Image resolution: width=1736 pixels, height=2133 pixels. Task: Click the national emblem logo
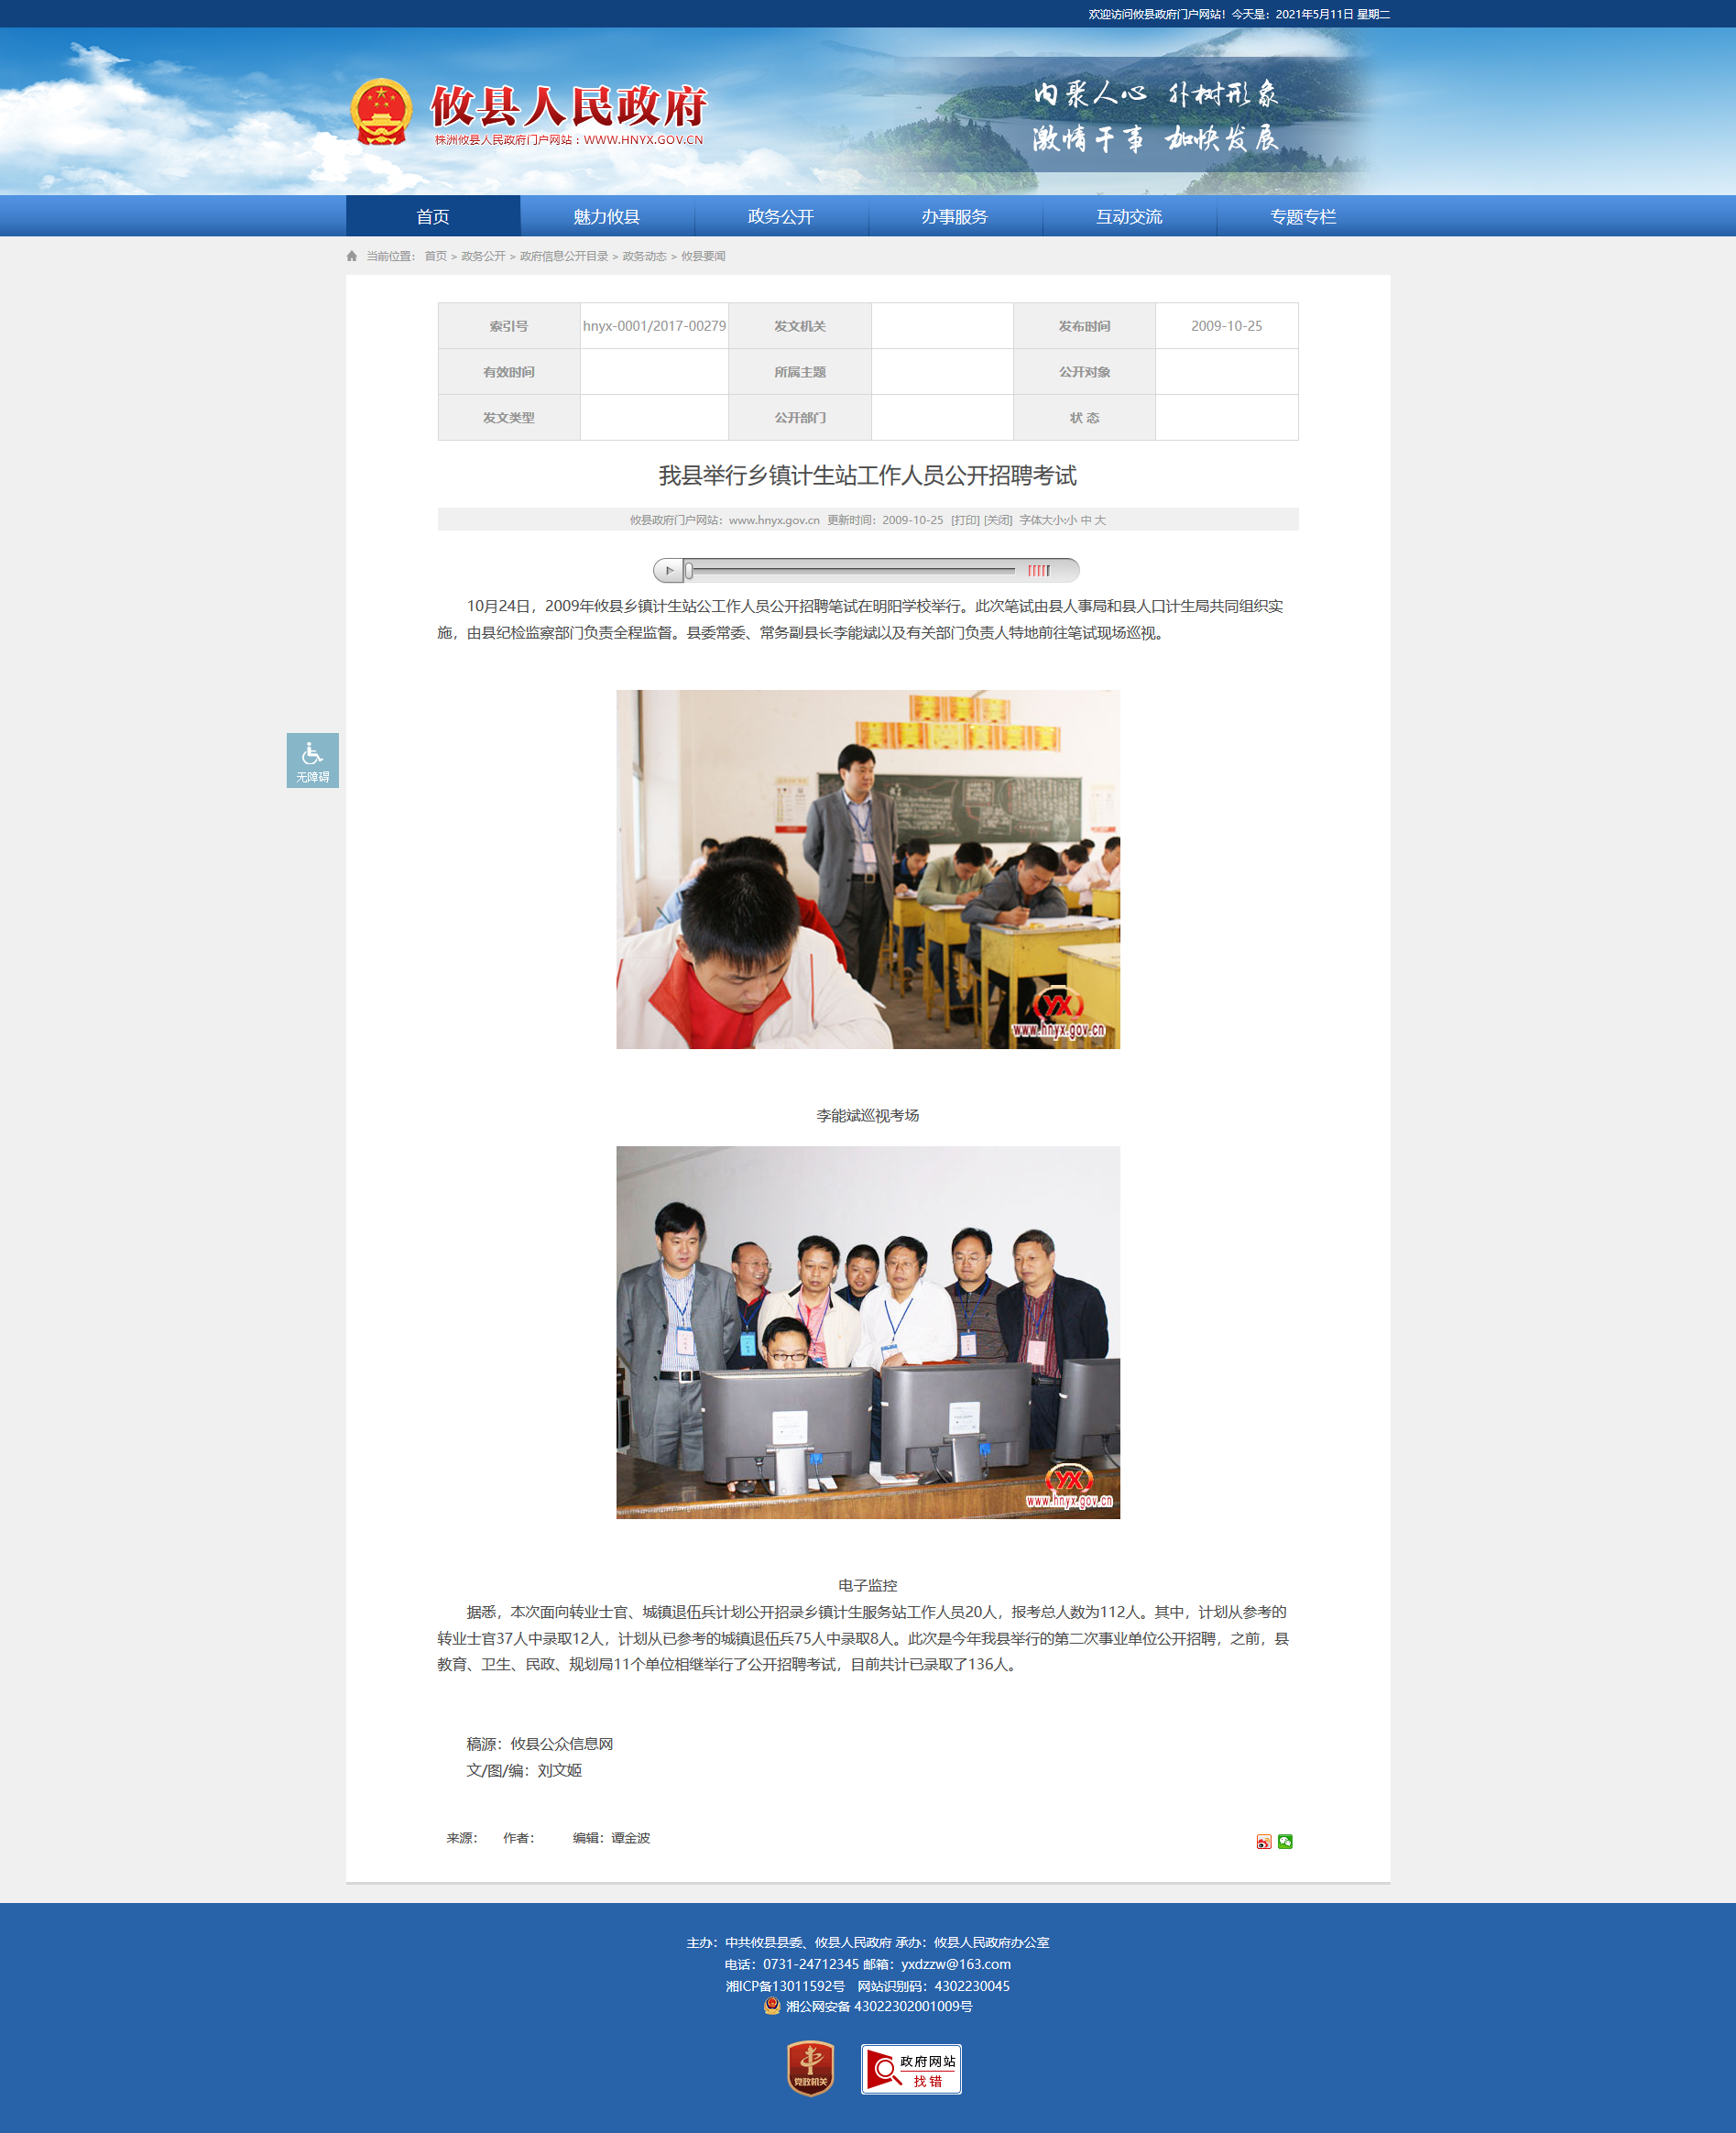pos(381,112)
